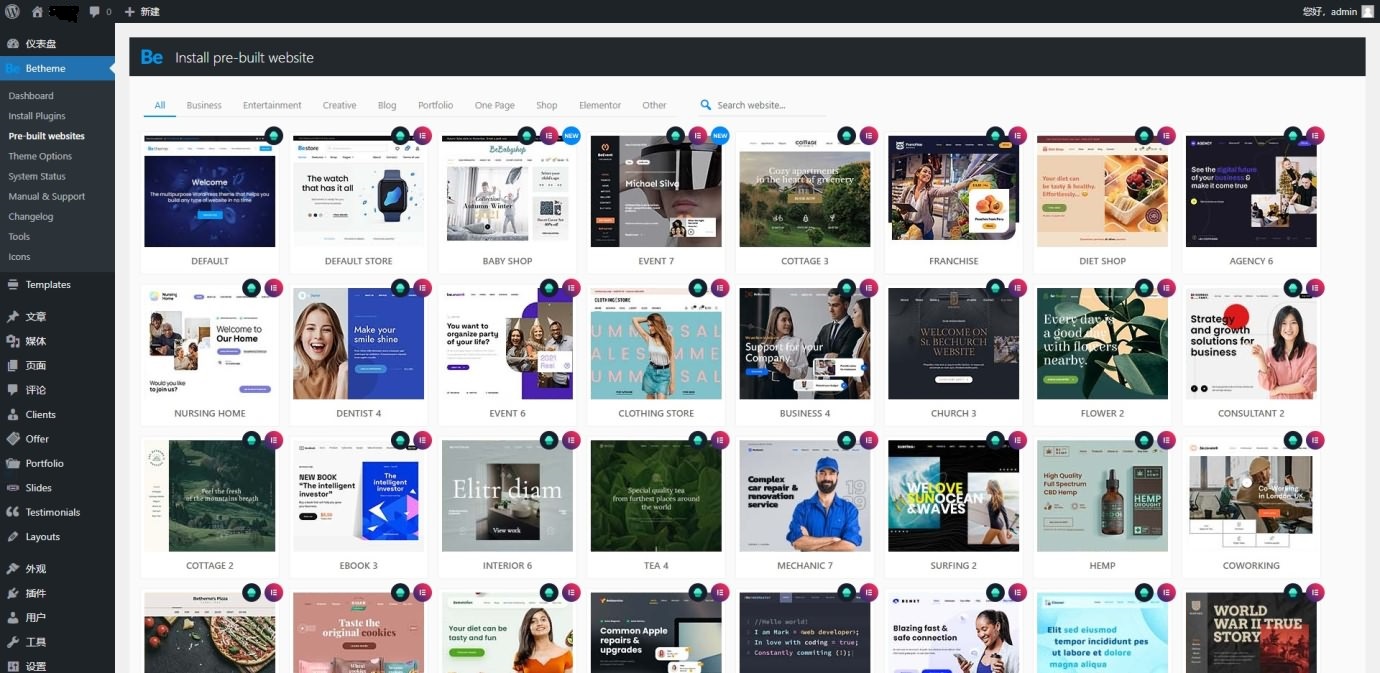Click the magnifier search icon
1380x673 pixels.
[x=706, y=105]
